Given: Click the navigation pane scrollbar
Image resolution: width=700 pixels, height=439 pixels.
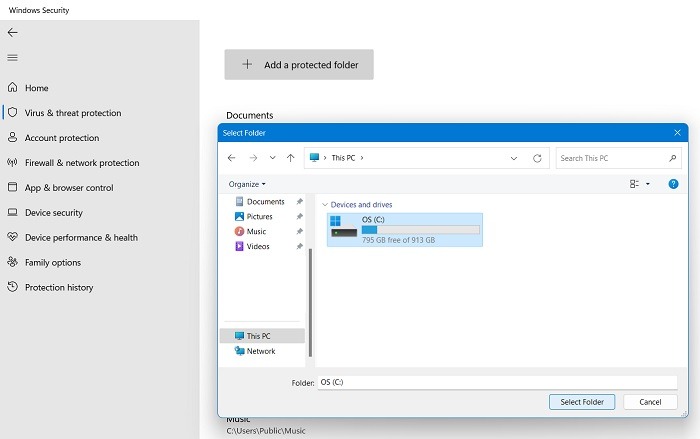Looking at the screenshot, I should coord(310,303).
